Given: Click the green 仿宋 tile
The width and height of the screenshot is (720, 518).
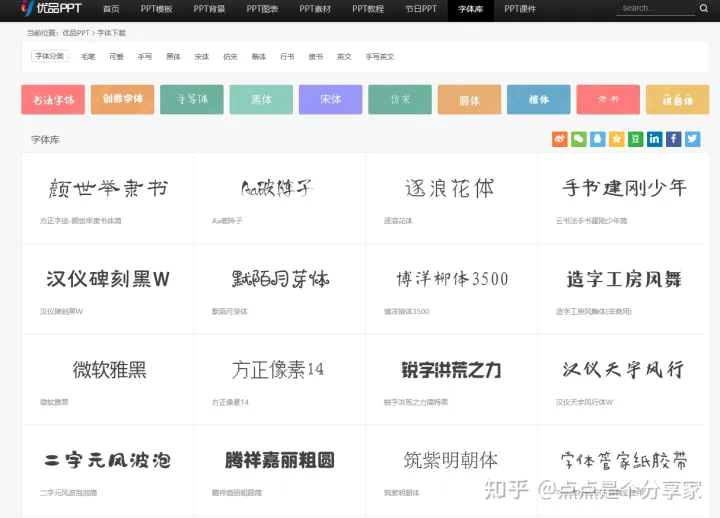Looking at the screenshot, I should (400, 99).
